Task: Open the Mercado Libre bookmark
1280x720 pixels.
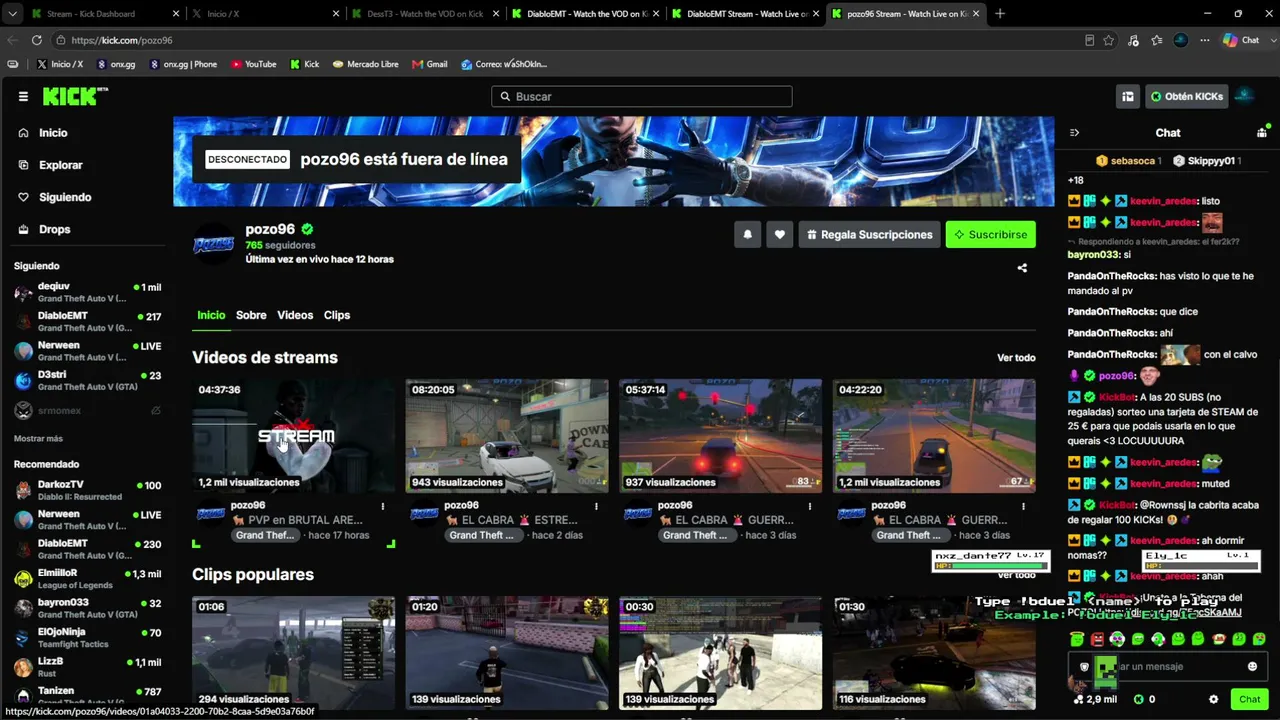Action: [x=365, y=64]
